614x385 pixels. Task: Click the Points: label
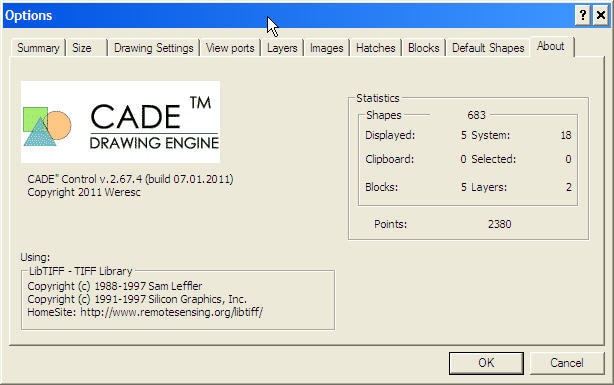[390, 224]
